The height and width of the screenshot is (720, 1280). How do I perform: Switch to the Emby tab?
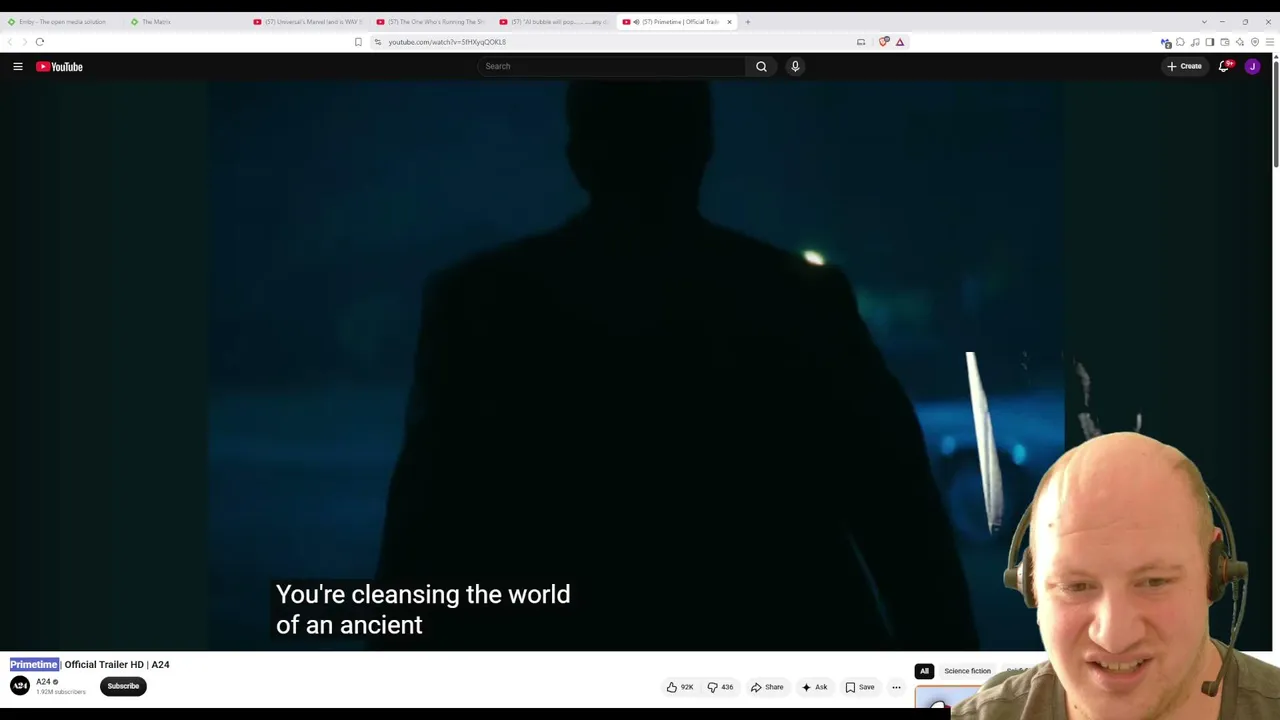[62, 22]
